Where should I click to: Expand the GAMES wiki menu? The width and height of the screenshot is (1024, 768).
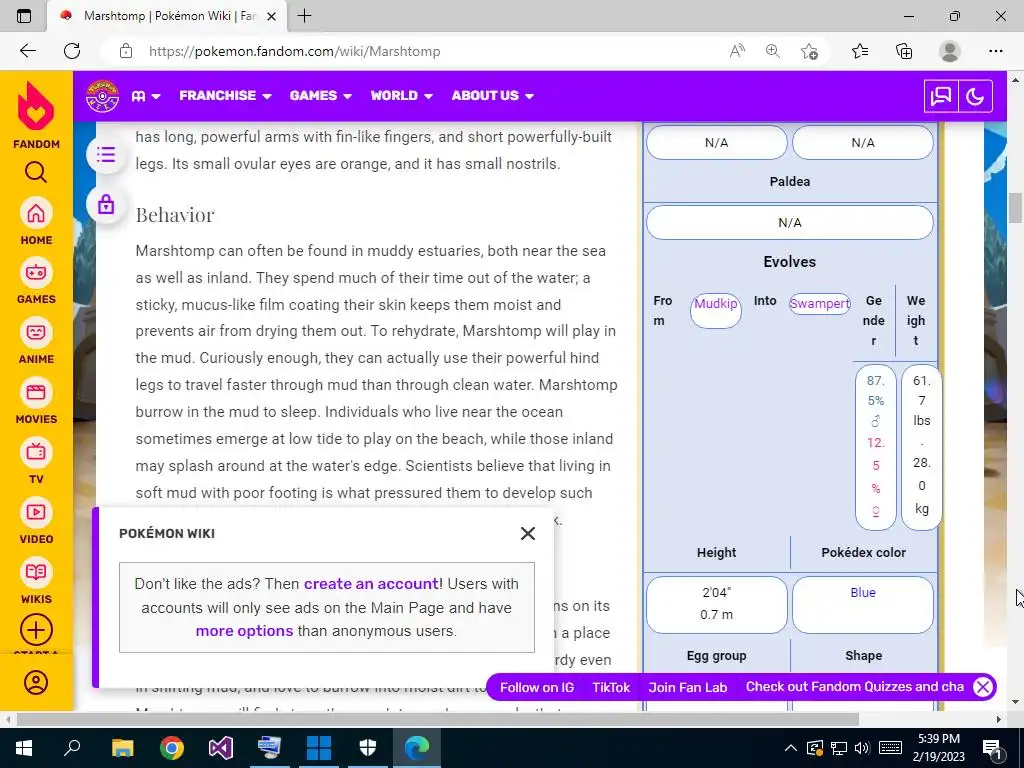pyautogui.click(x=321, y=95)
